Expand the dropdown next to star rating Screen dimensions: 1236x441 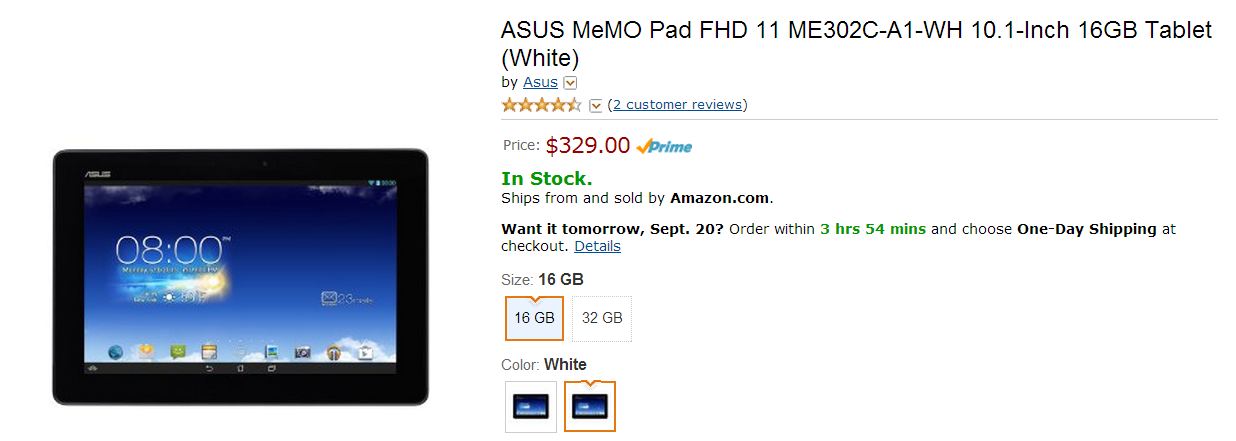coord(596,105)
